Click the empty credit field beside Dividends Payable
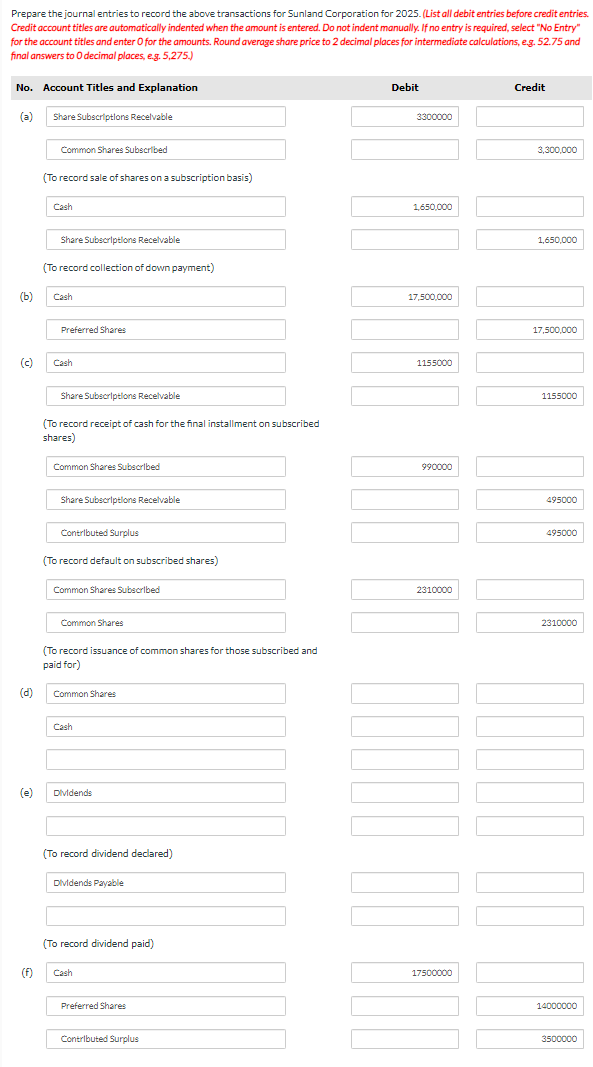Viewport: 593px width, 1067px height. (529, 882)
